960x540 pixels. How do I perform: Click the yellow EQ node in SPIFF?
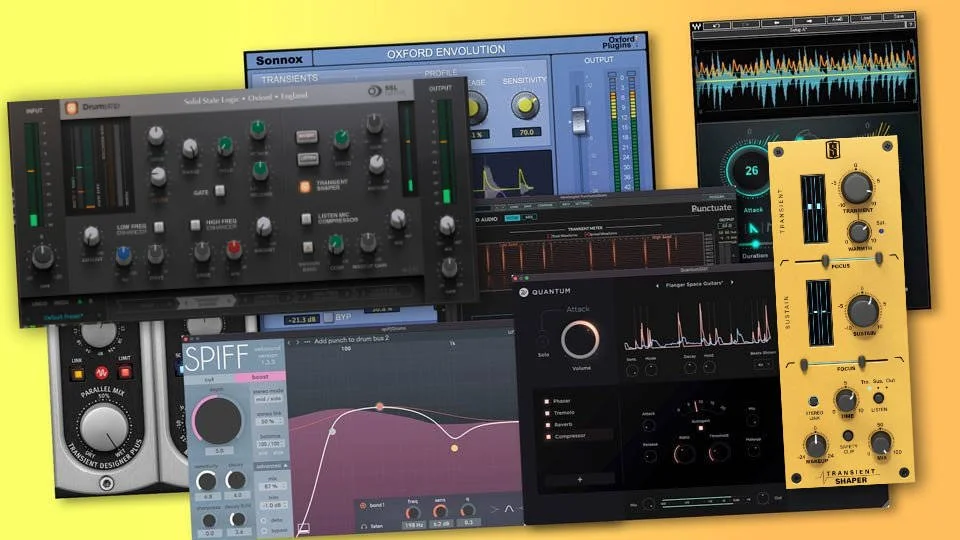(454, 448)
